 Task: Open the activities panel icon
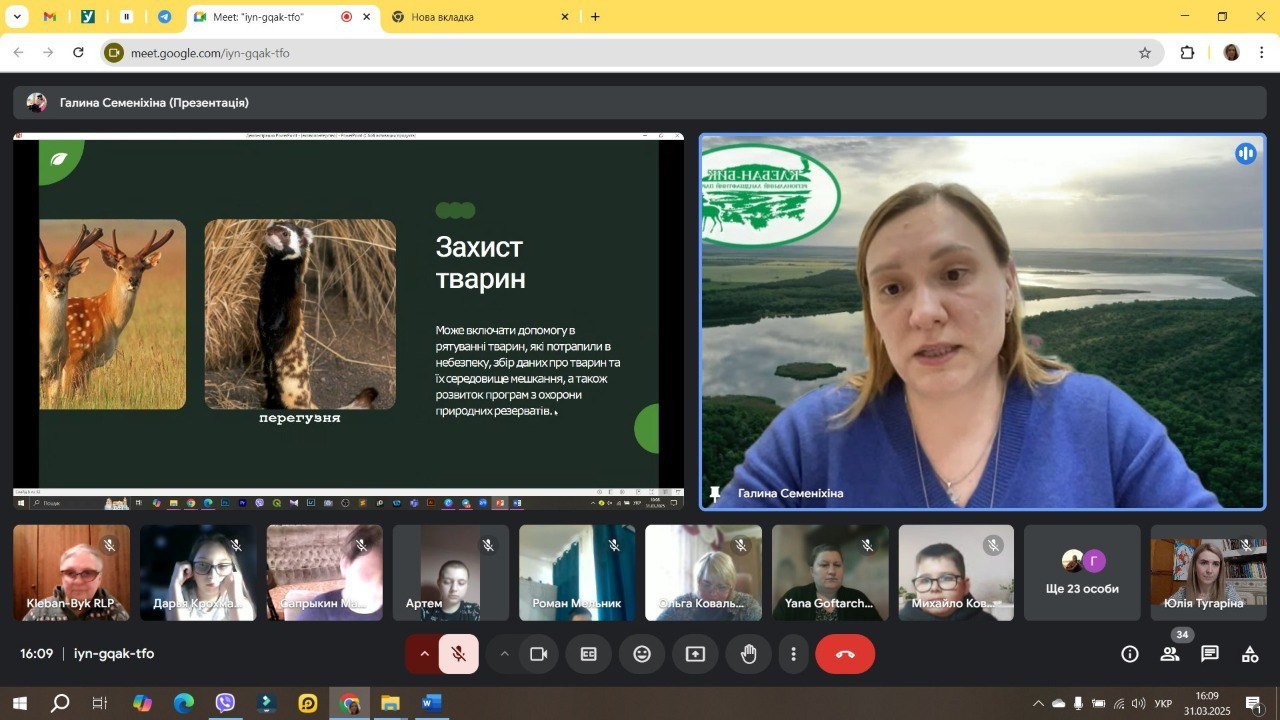1250,654
